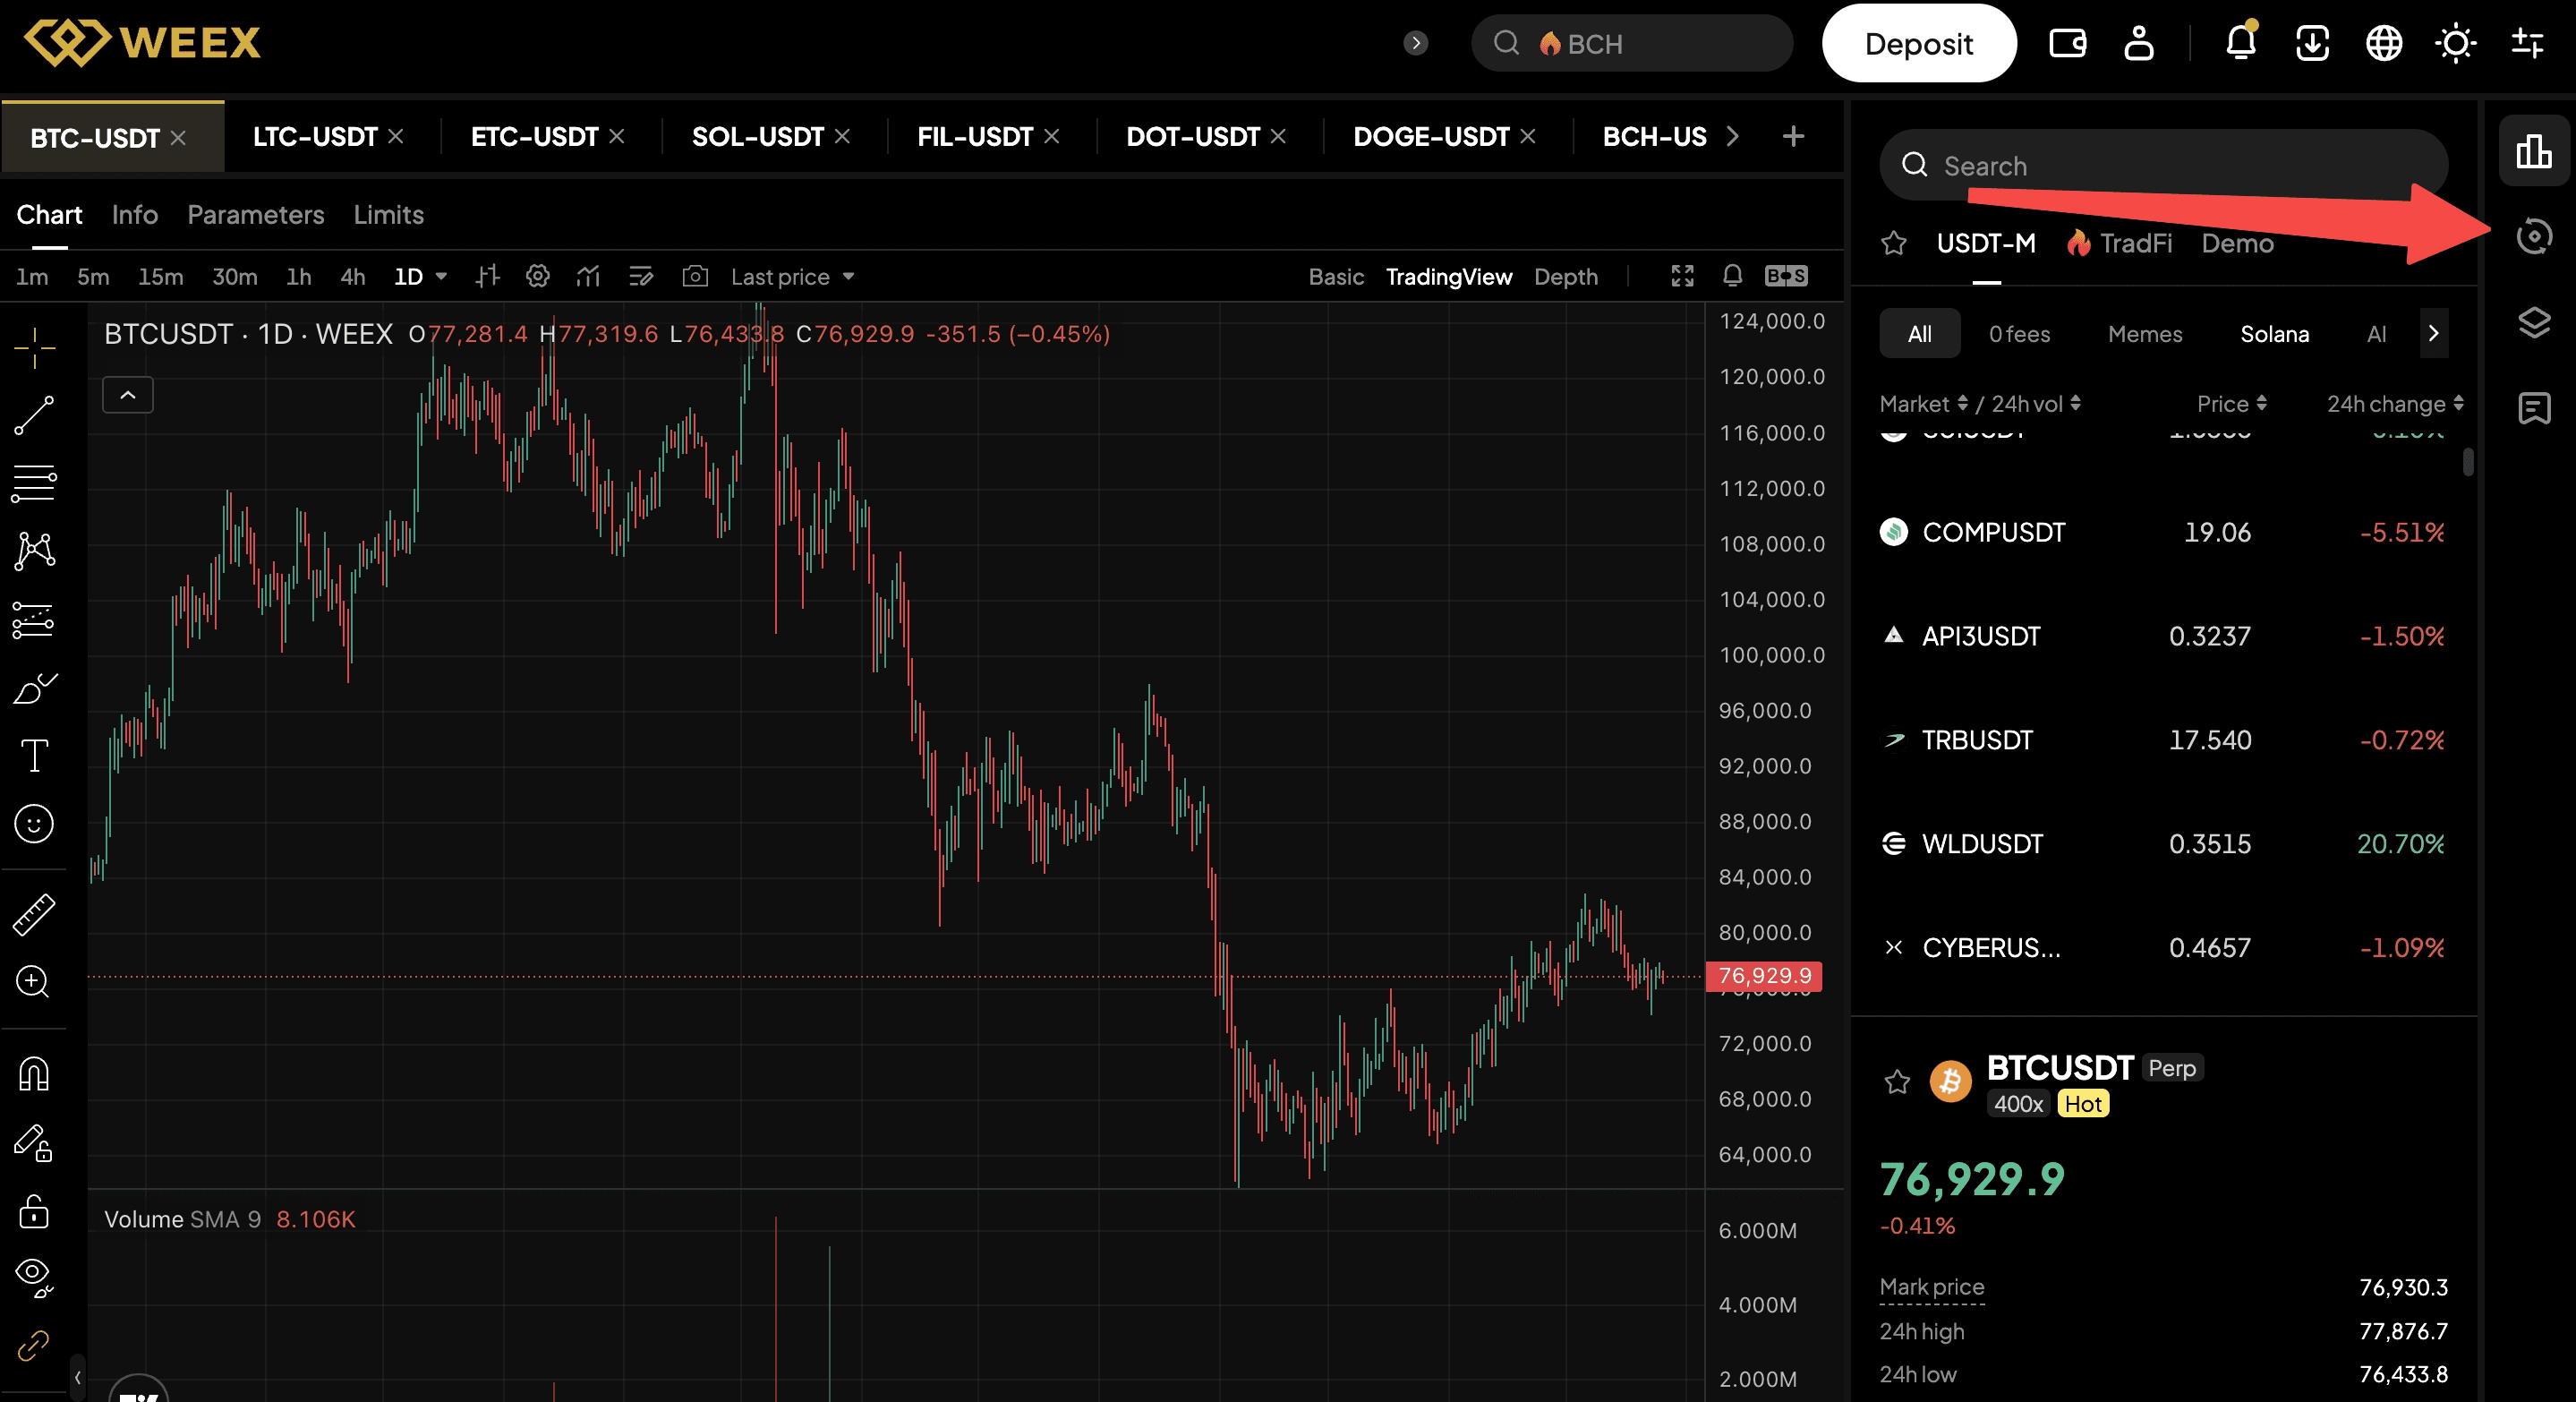Screen dimensions: 2576x1402
Task: Toggle stay in drawing mode
Action: [34, 1142]
